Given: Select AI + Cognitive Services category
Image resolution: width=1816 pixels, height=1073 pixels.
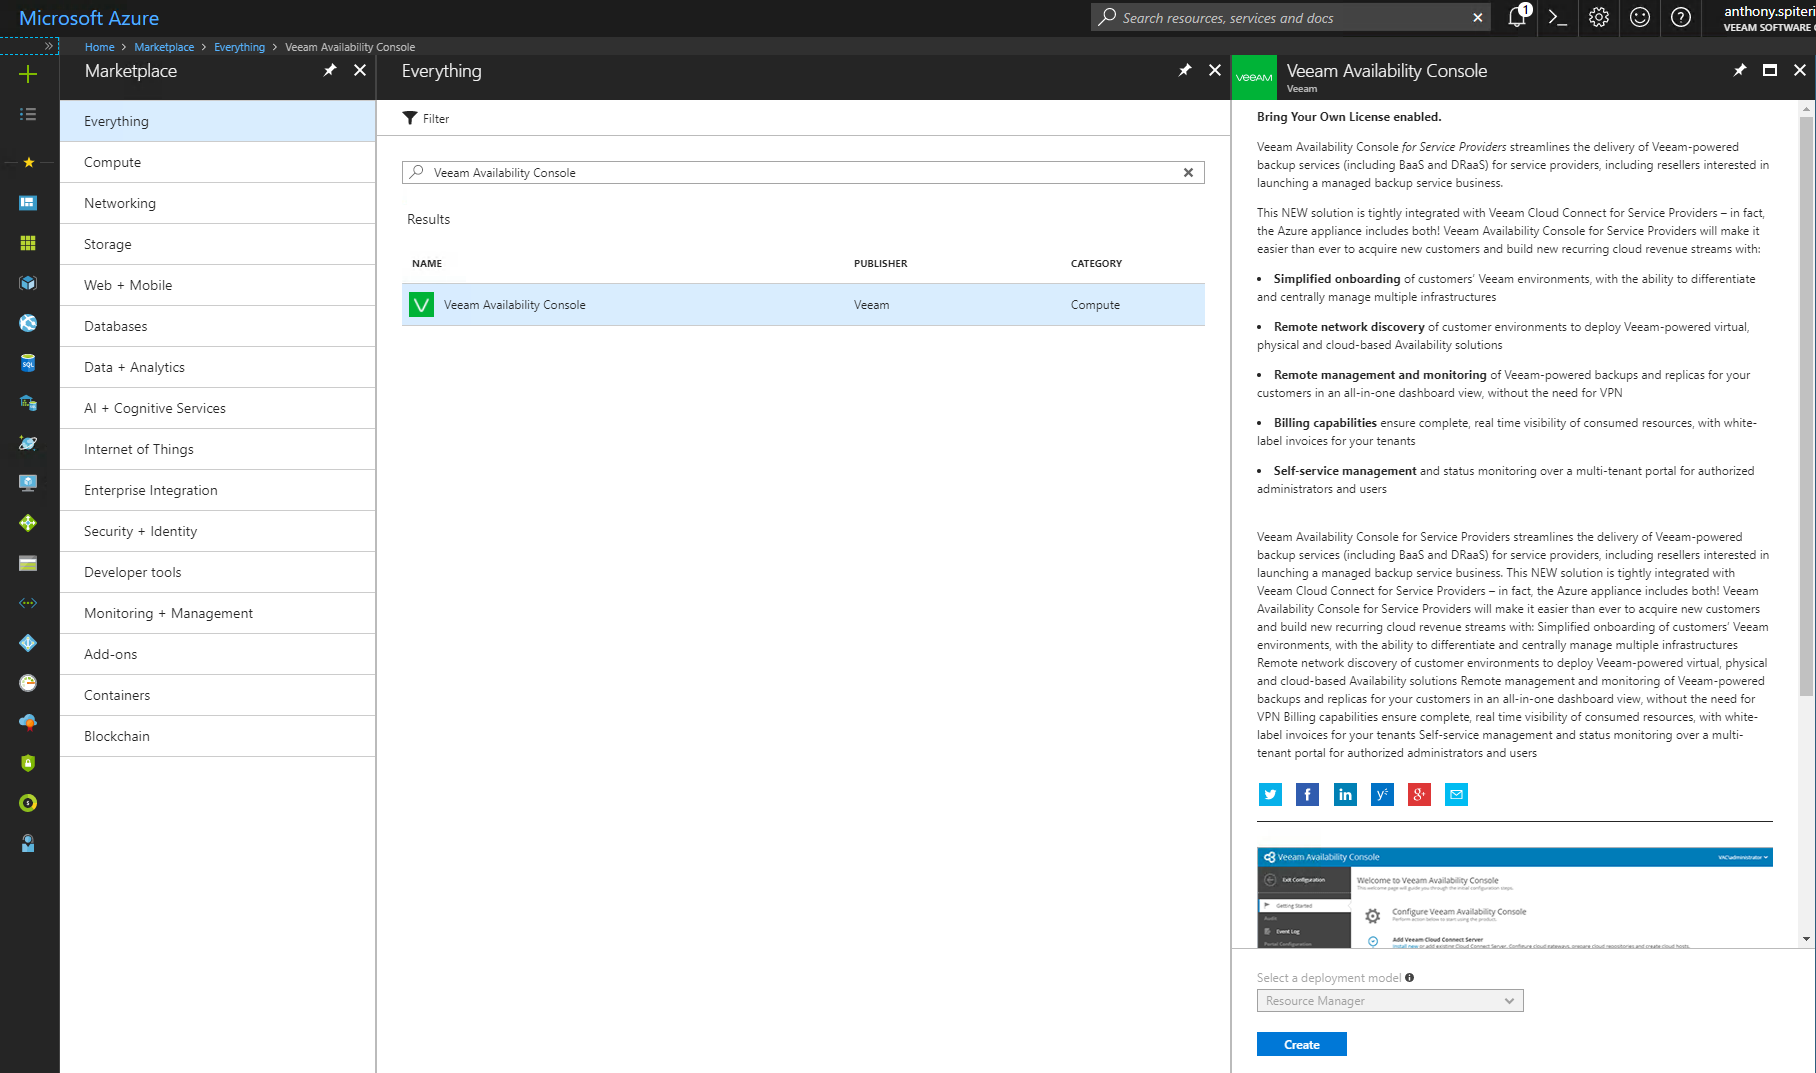Looking at the screenshot, I should (x=218, y=408).
